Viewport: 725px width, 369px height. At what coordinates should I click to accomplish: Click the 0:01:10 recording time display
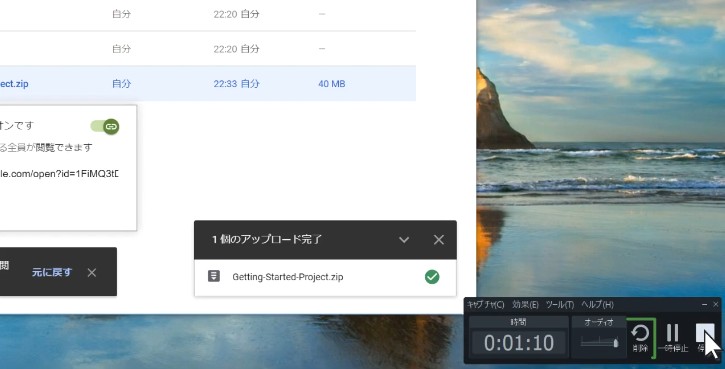(519, 343)
